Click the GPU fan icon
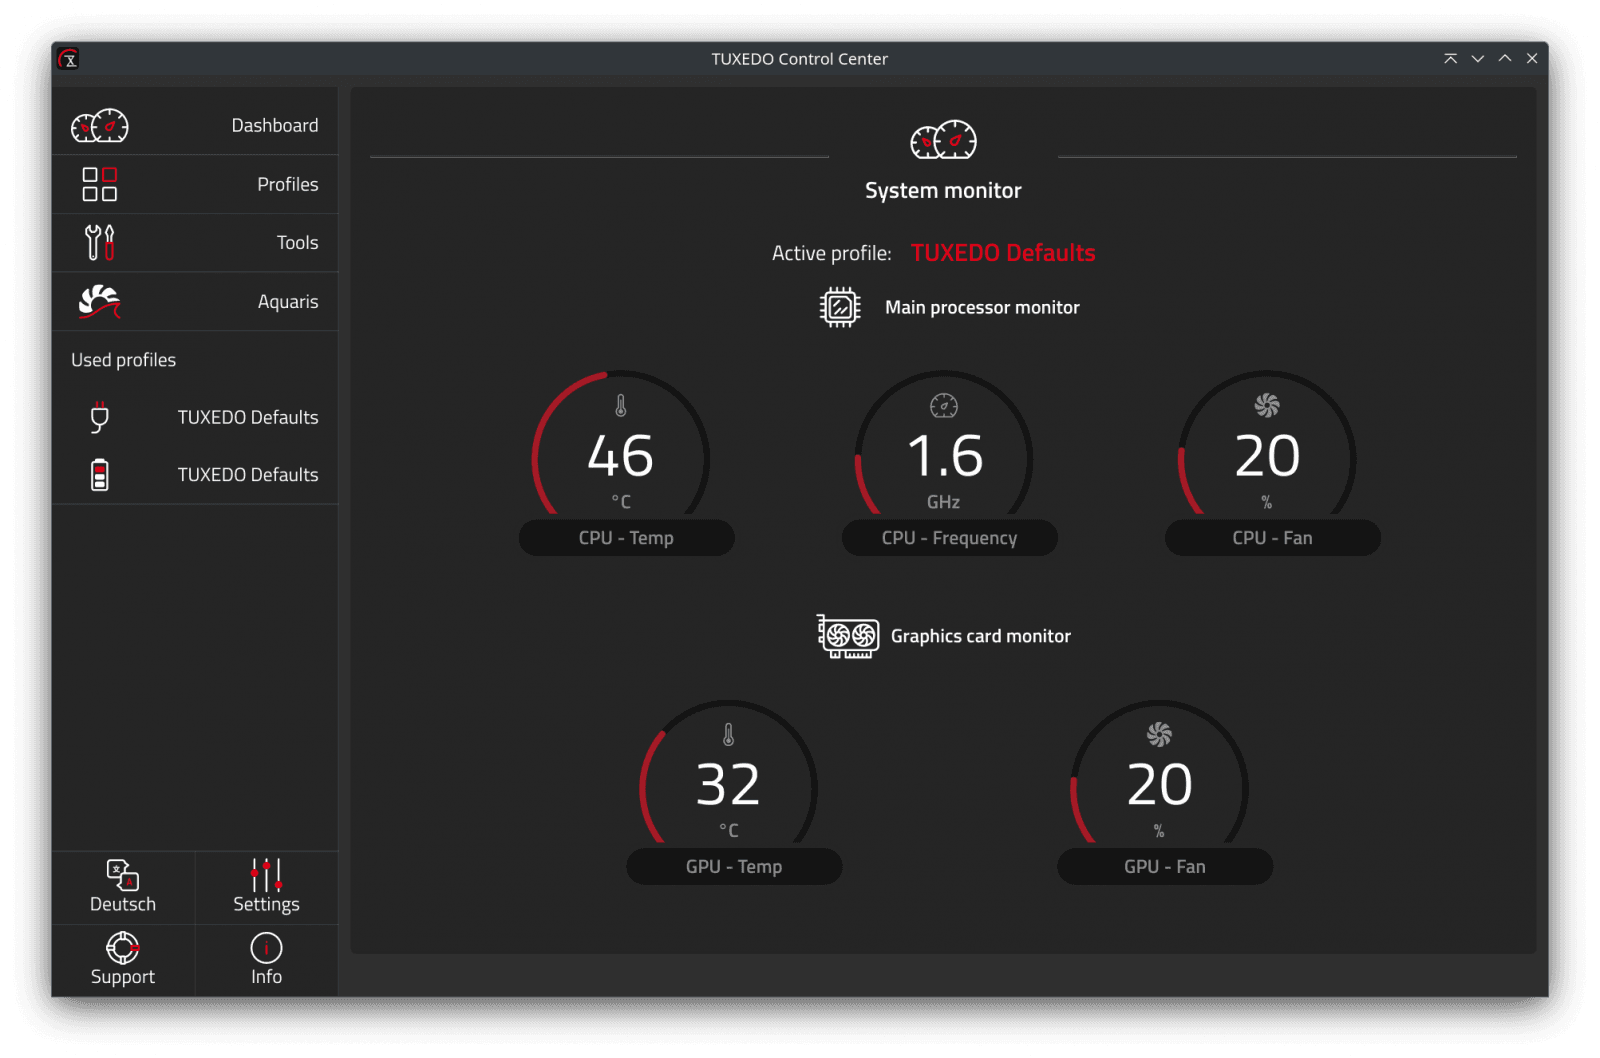 coord(1159,735)
